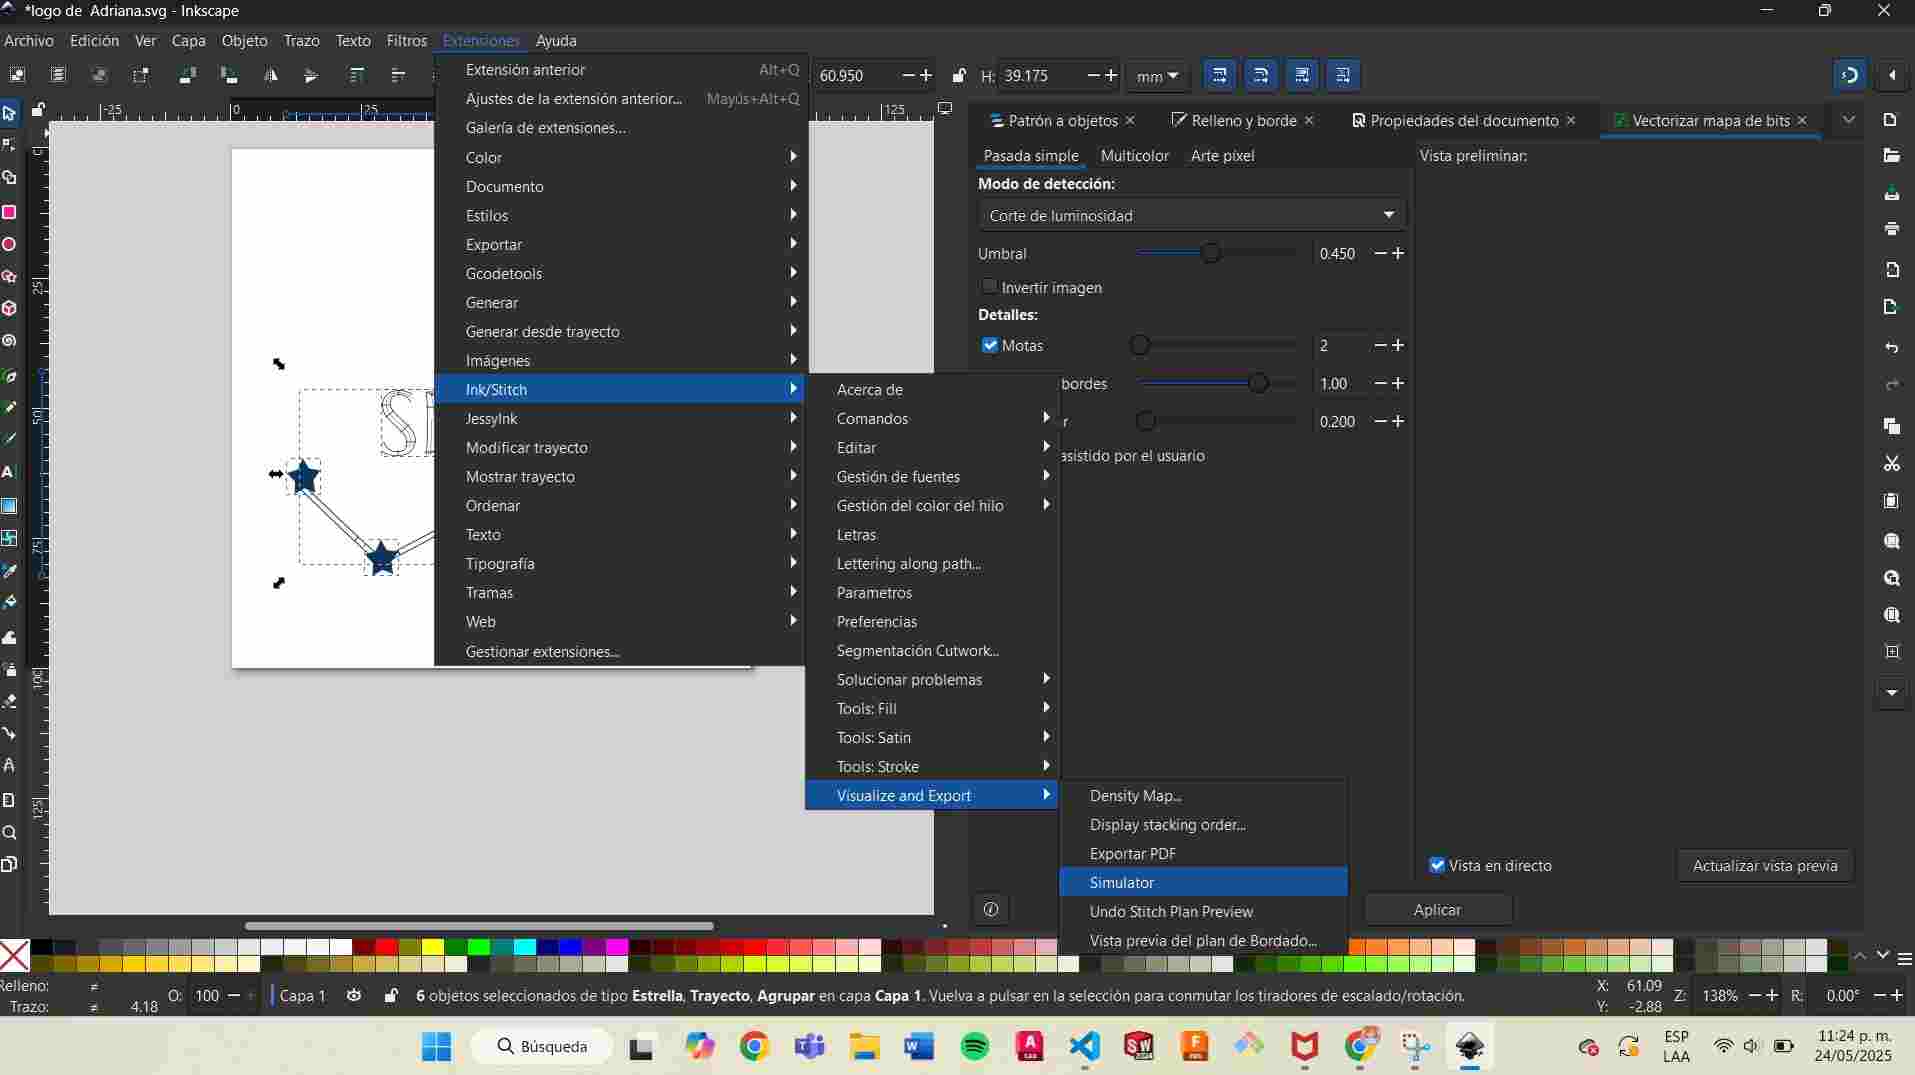
Task: Adjust the Umbral slider handle
Action: click(x=1210, y=253)
